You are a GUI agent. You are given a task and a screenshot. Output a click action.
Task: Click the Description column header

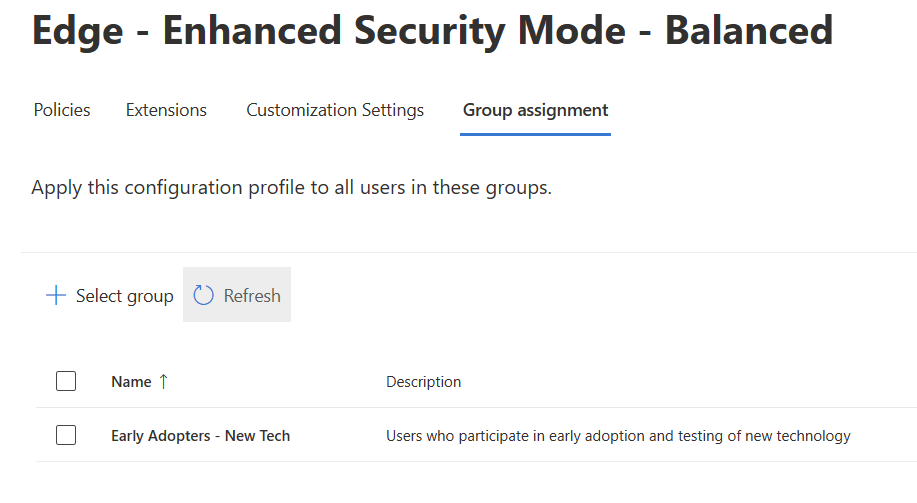[x=423, y=381]
